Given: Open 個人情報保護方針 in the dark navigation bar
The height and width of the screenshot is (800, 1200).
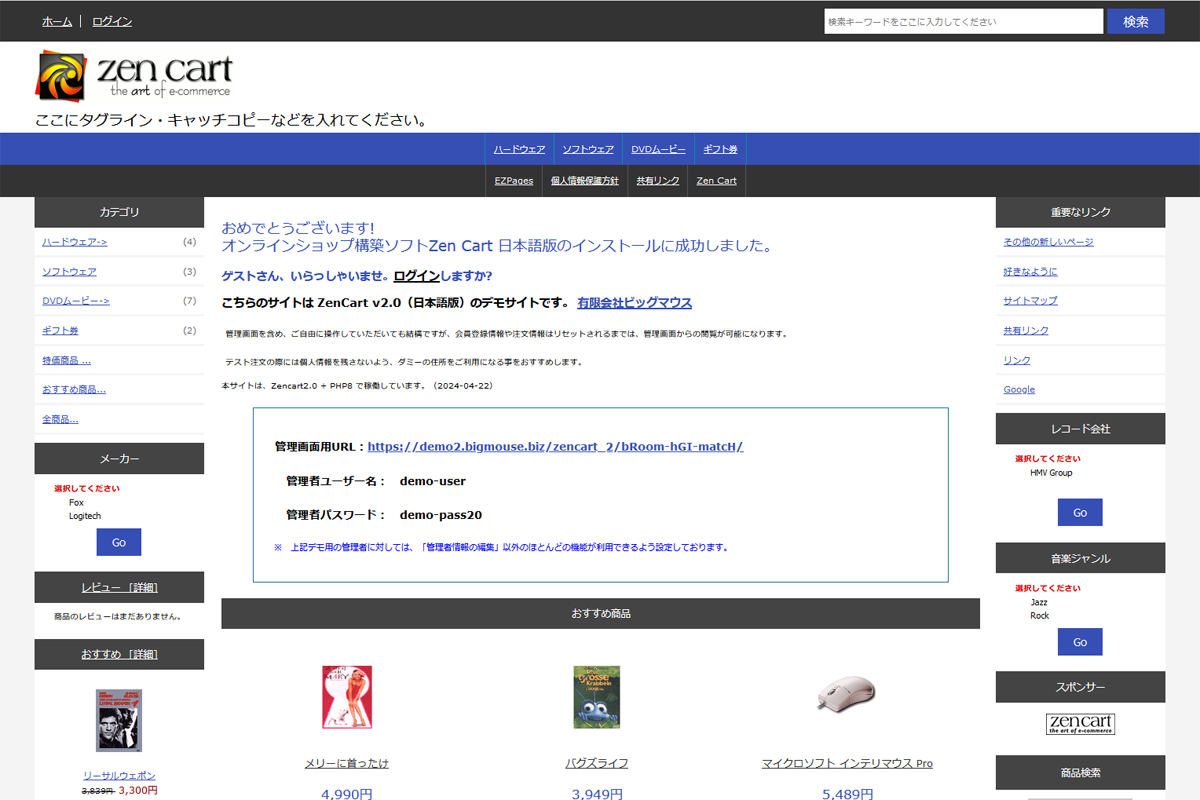Looking at the screenshot, I should 585,181.
